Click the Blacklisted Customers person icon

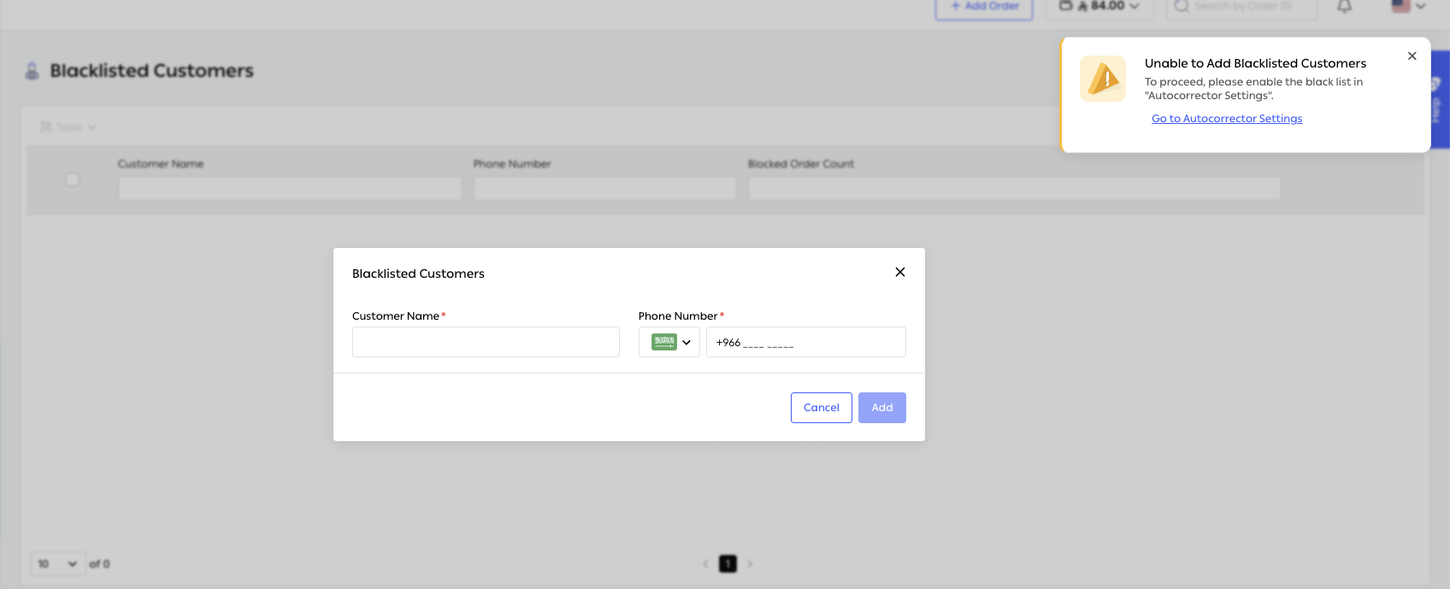pyautogui.click(x=32, y=71)
